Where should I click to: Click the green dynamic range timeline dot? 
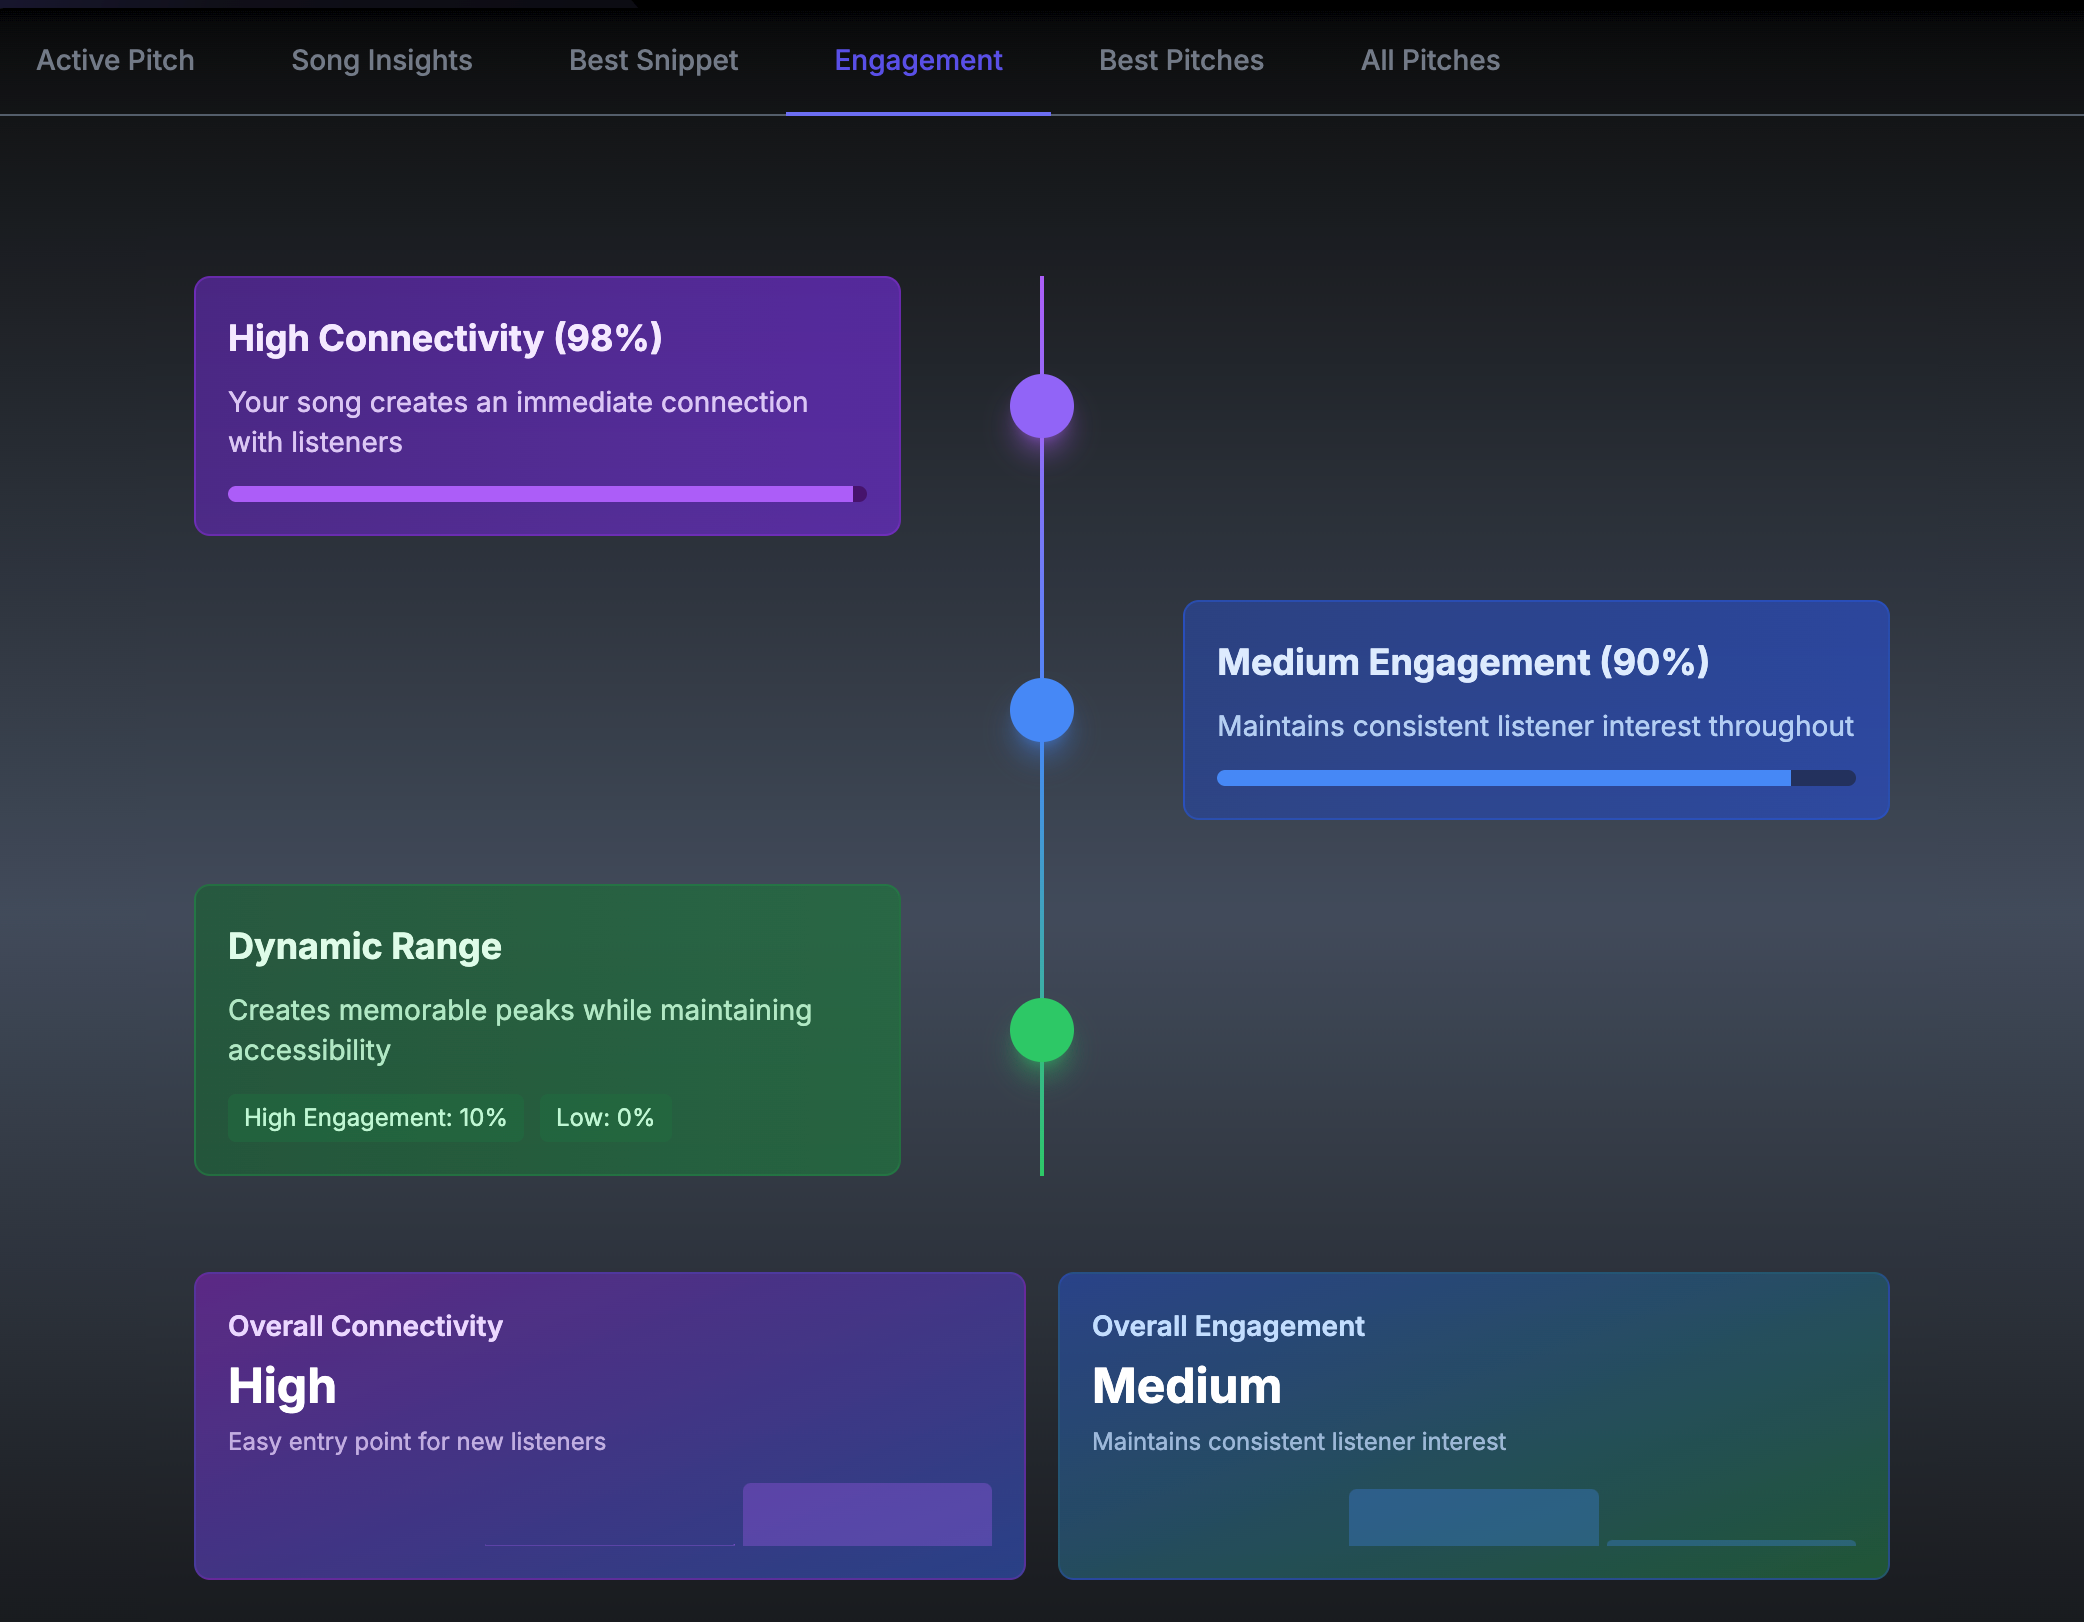(1041, 1030)
